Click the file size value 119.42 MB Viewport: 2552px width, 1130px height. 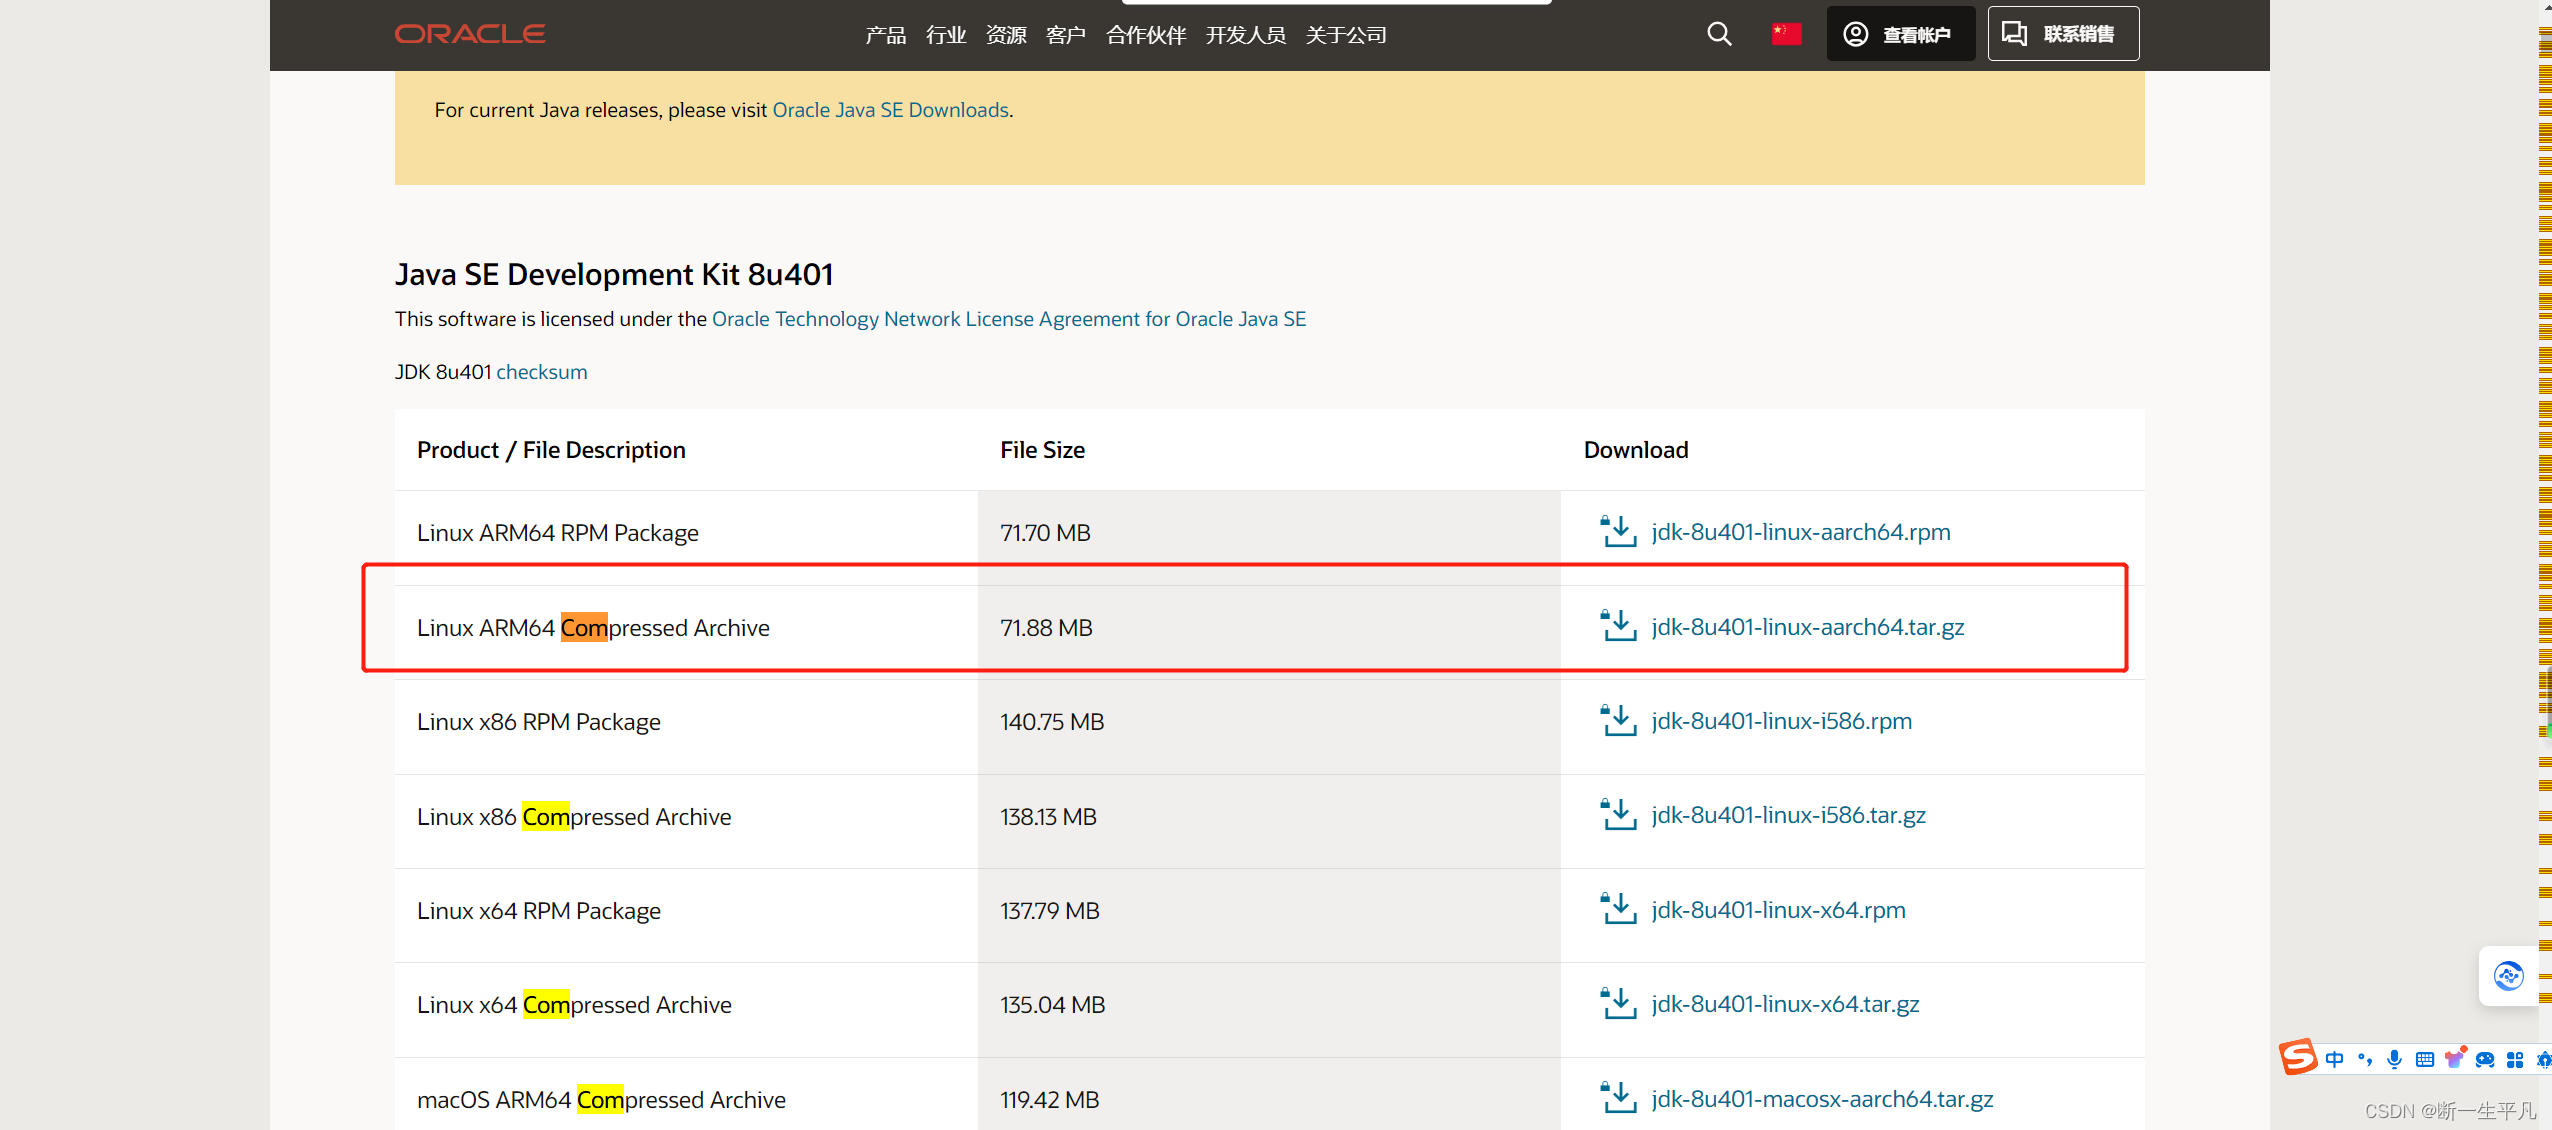pos(1050,1100)
